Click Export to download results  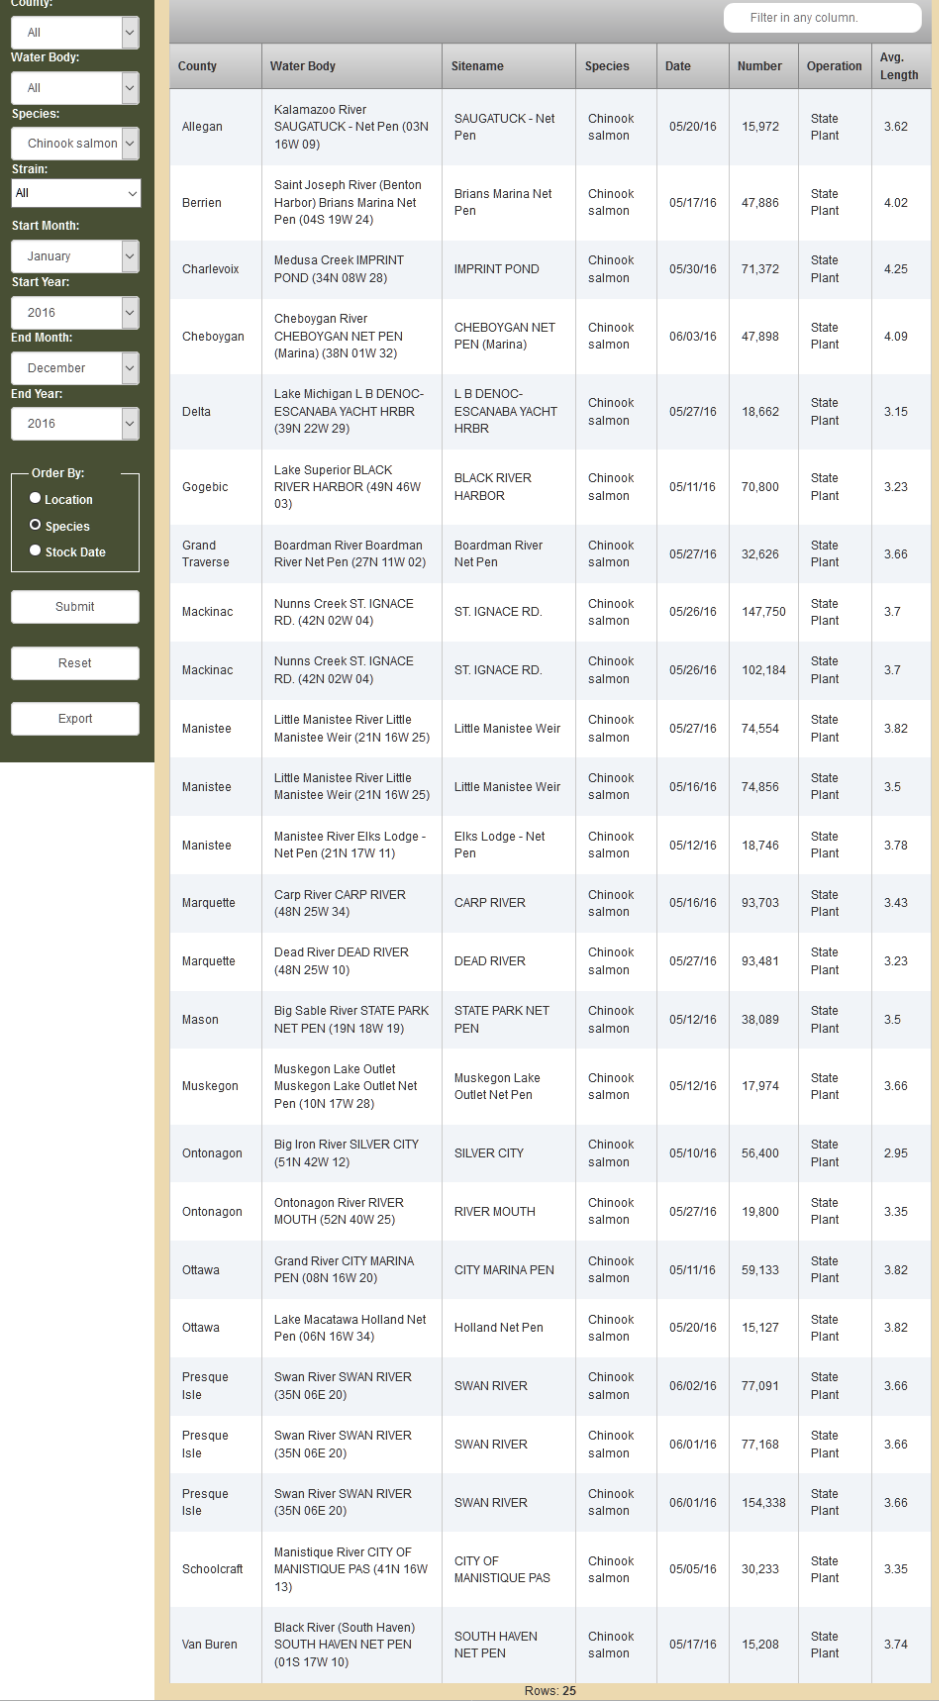tap(75, 719)
